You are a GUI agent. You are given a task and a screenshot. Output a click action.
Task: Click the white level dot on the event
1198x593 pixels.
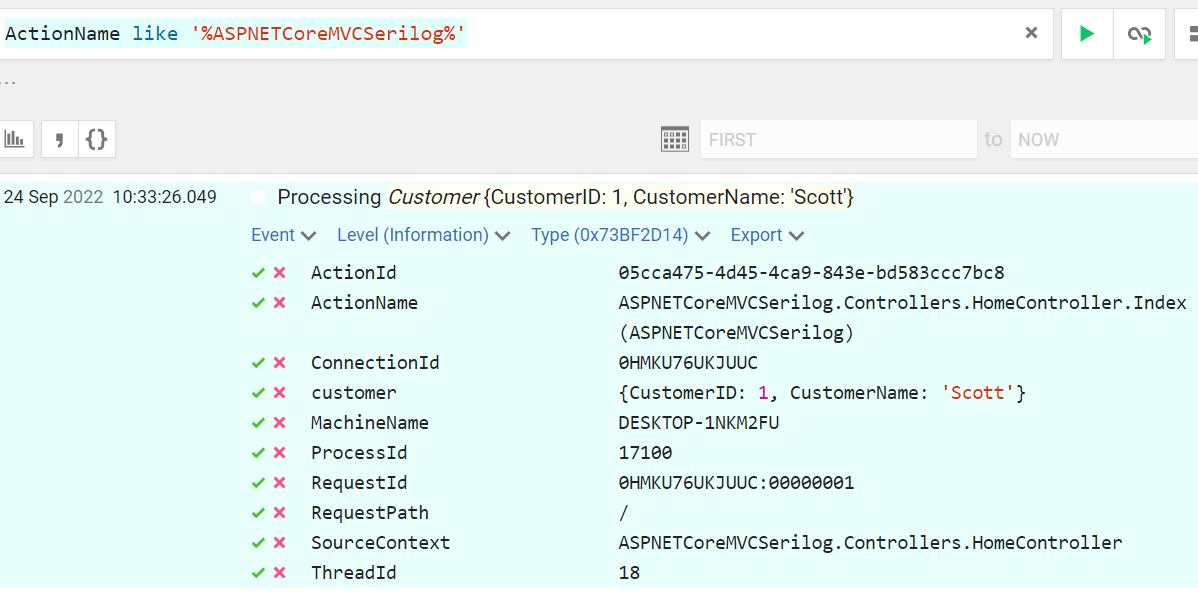point(258,197)
